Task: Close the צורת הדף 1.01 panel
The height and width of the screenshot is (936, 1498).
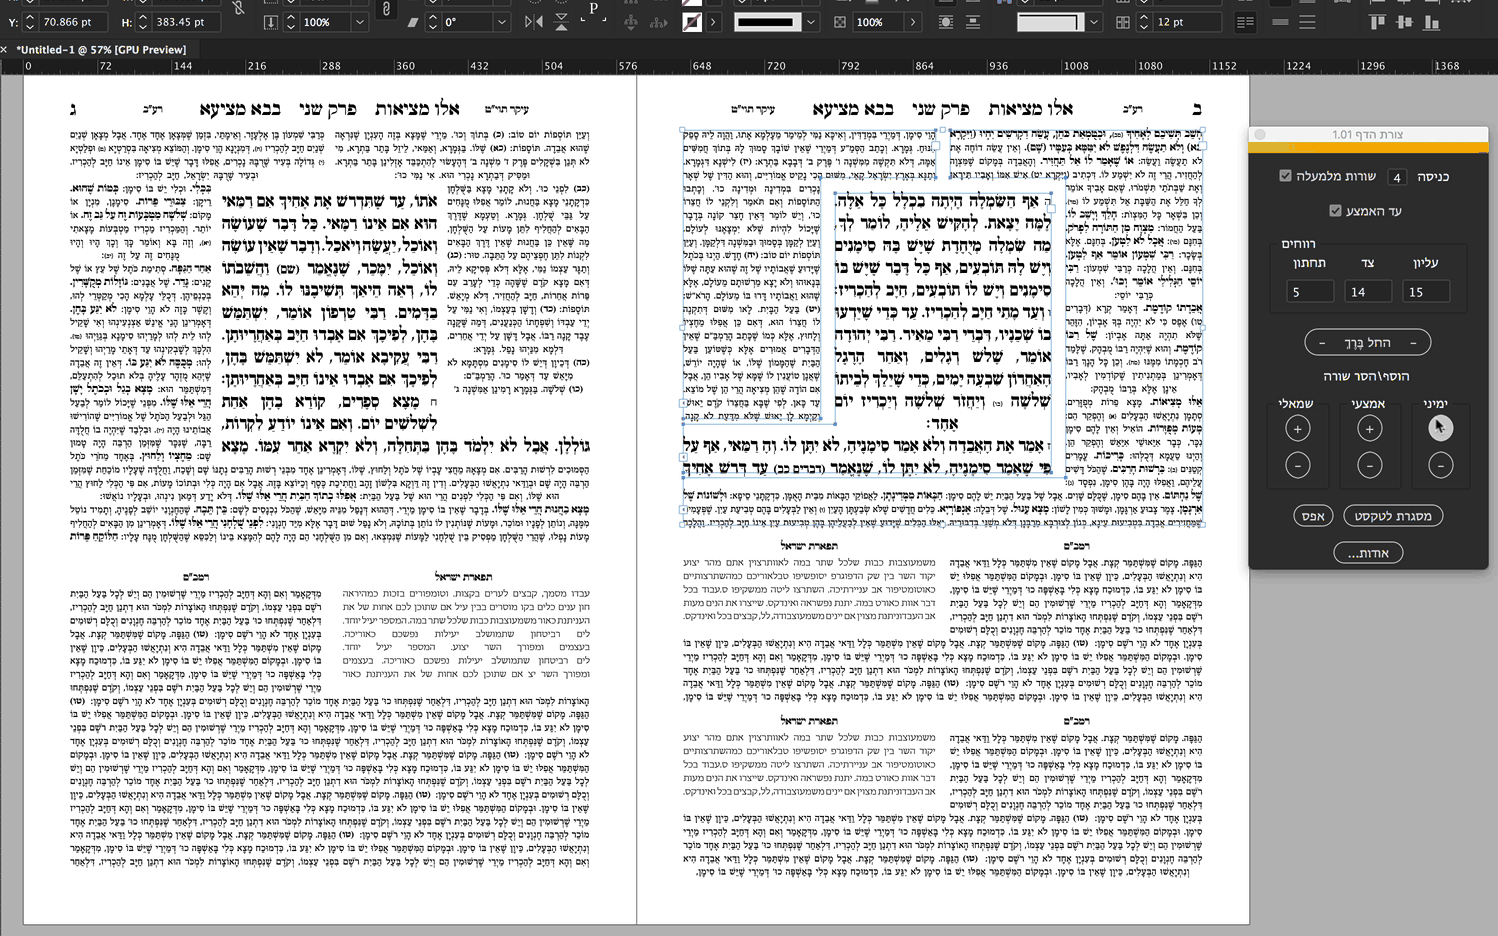Action: coord(1260,134)
